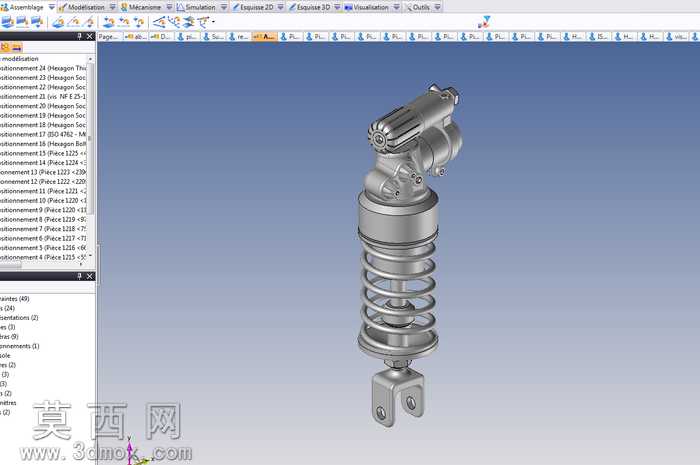Expand the dropdown arrow beside Modélisation
The width and height of the screenshot is (700, 465).
coord(112,7)
